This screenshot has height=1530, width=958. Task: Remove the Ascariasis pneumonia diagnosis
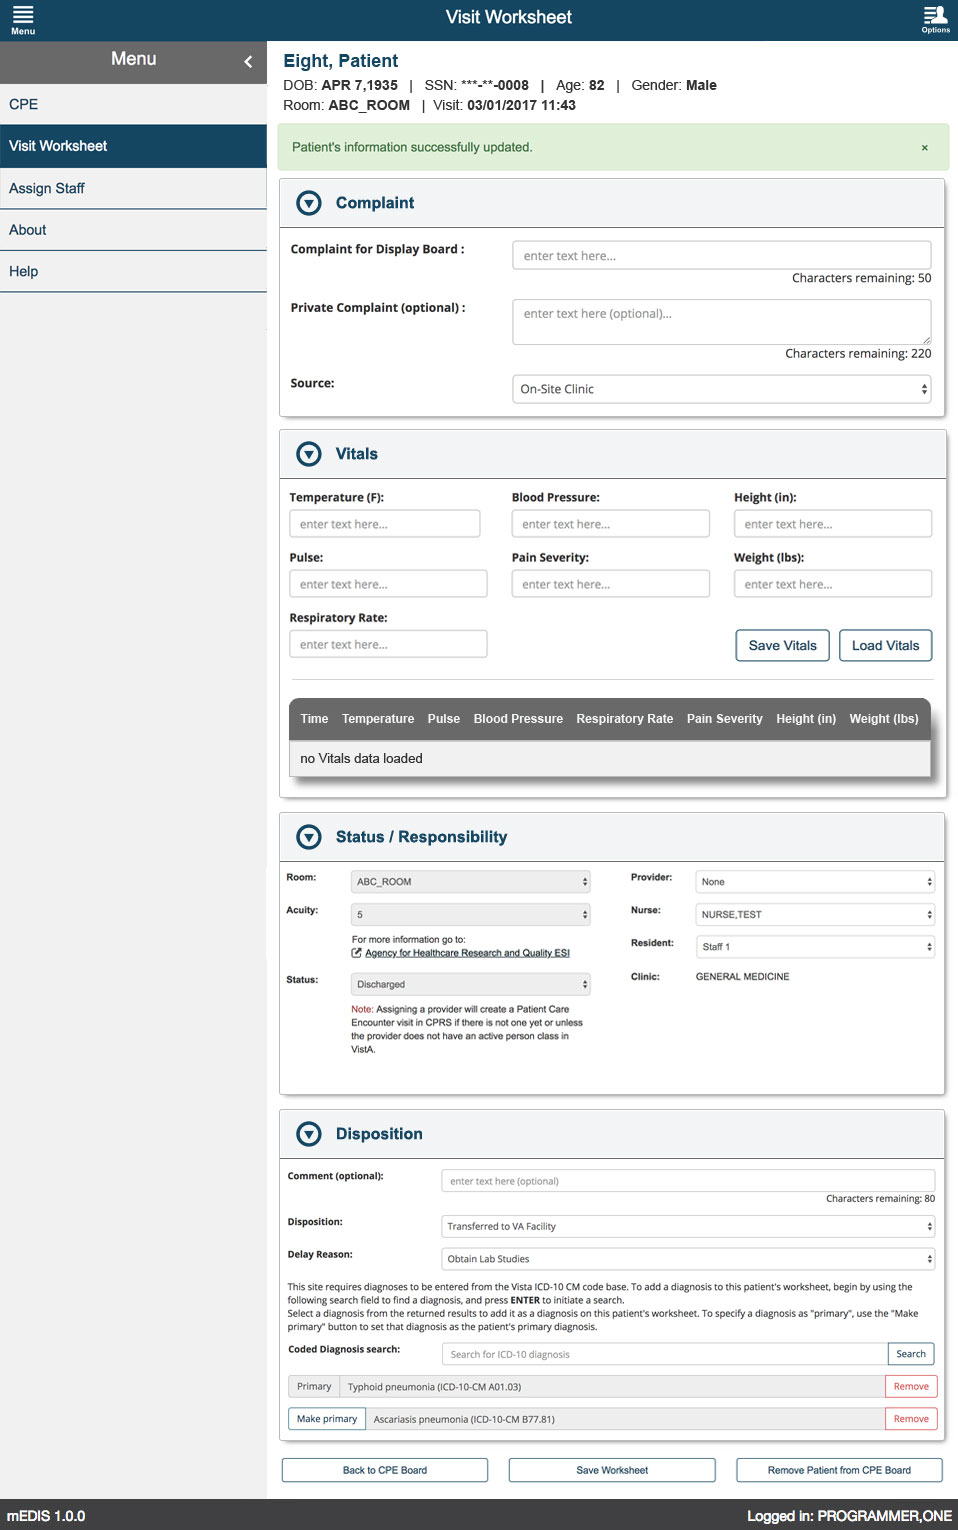911,1419
